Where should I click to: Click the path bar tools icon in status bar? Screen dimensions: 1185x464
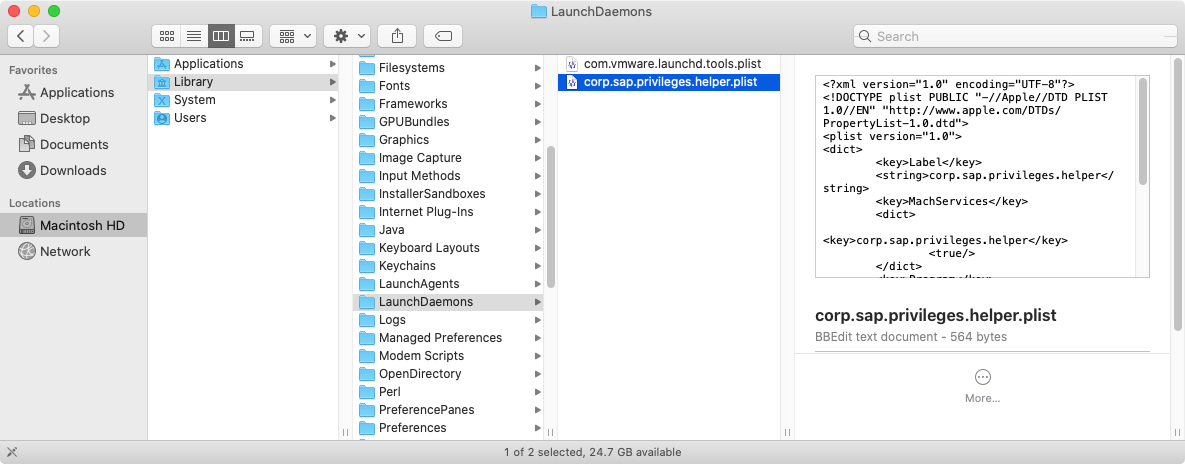tap(11, 453)
